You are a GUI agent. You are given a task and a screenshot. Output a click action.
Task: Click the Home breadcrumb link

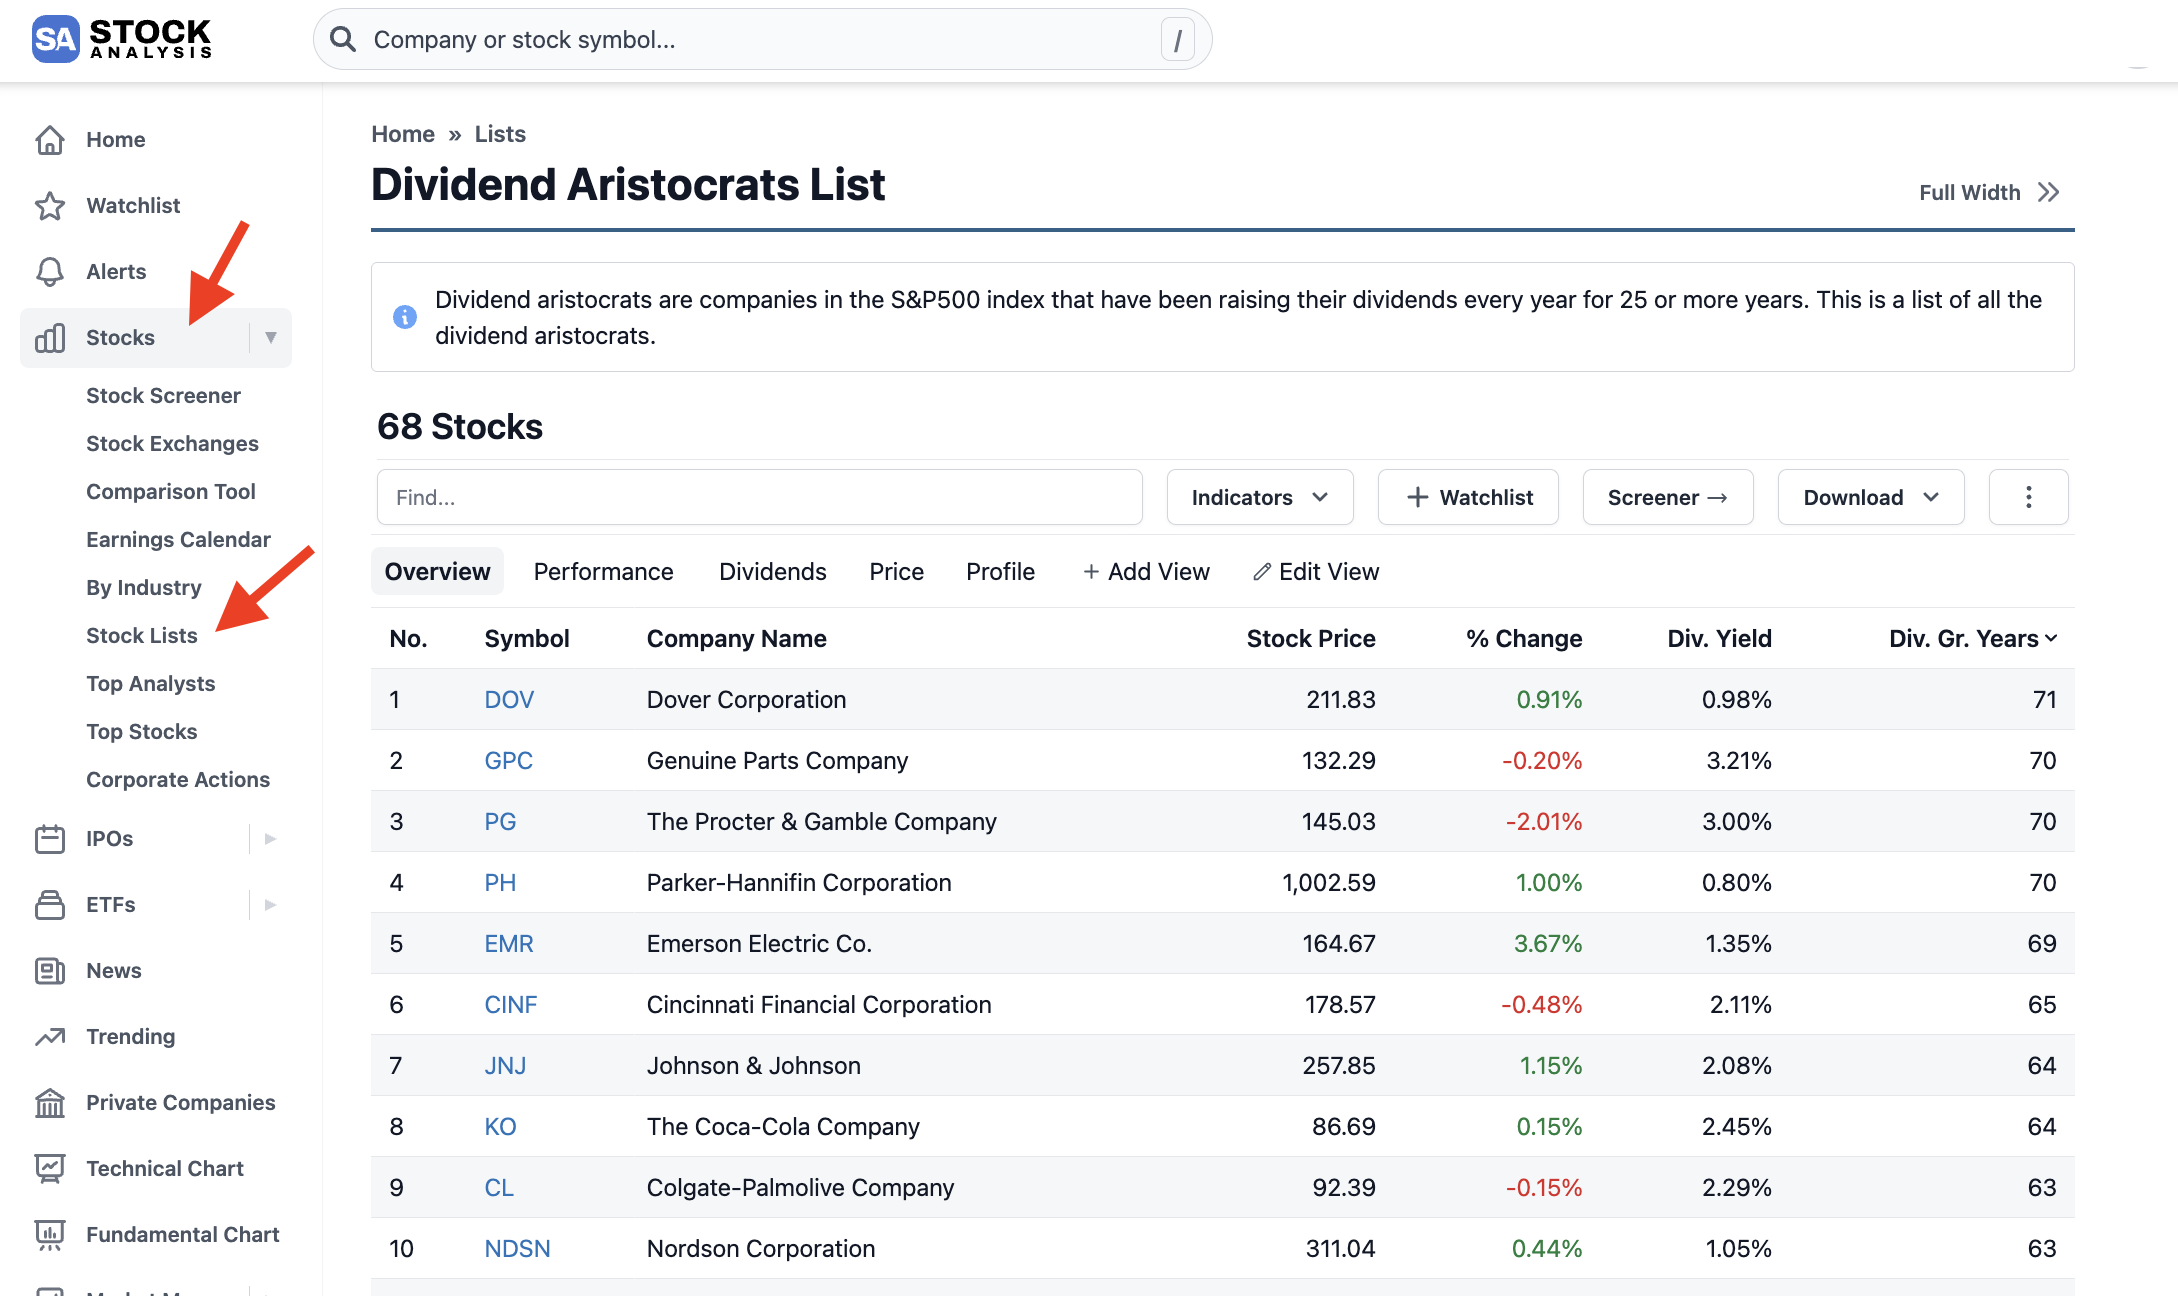403,134
